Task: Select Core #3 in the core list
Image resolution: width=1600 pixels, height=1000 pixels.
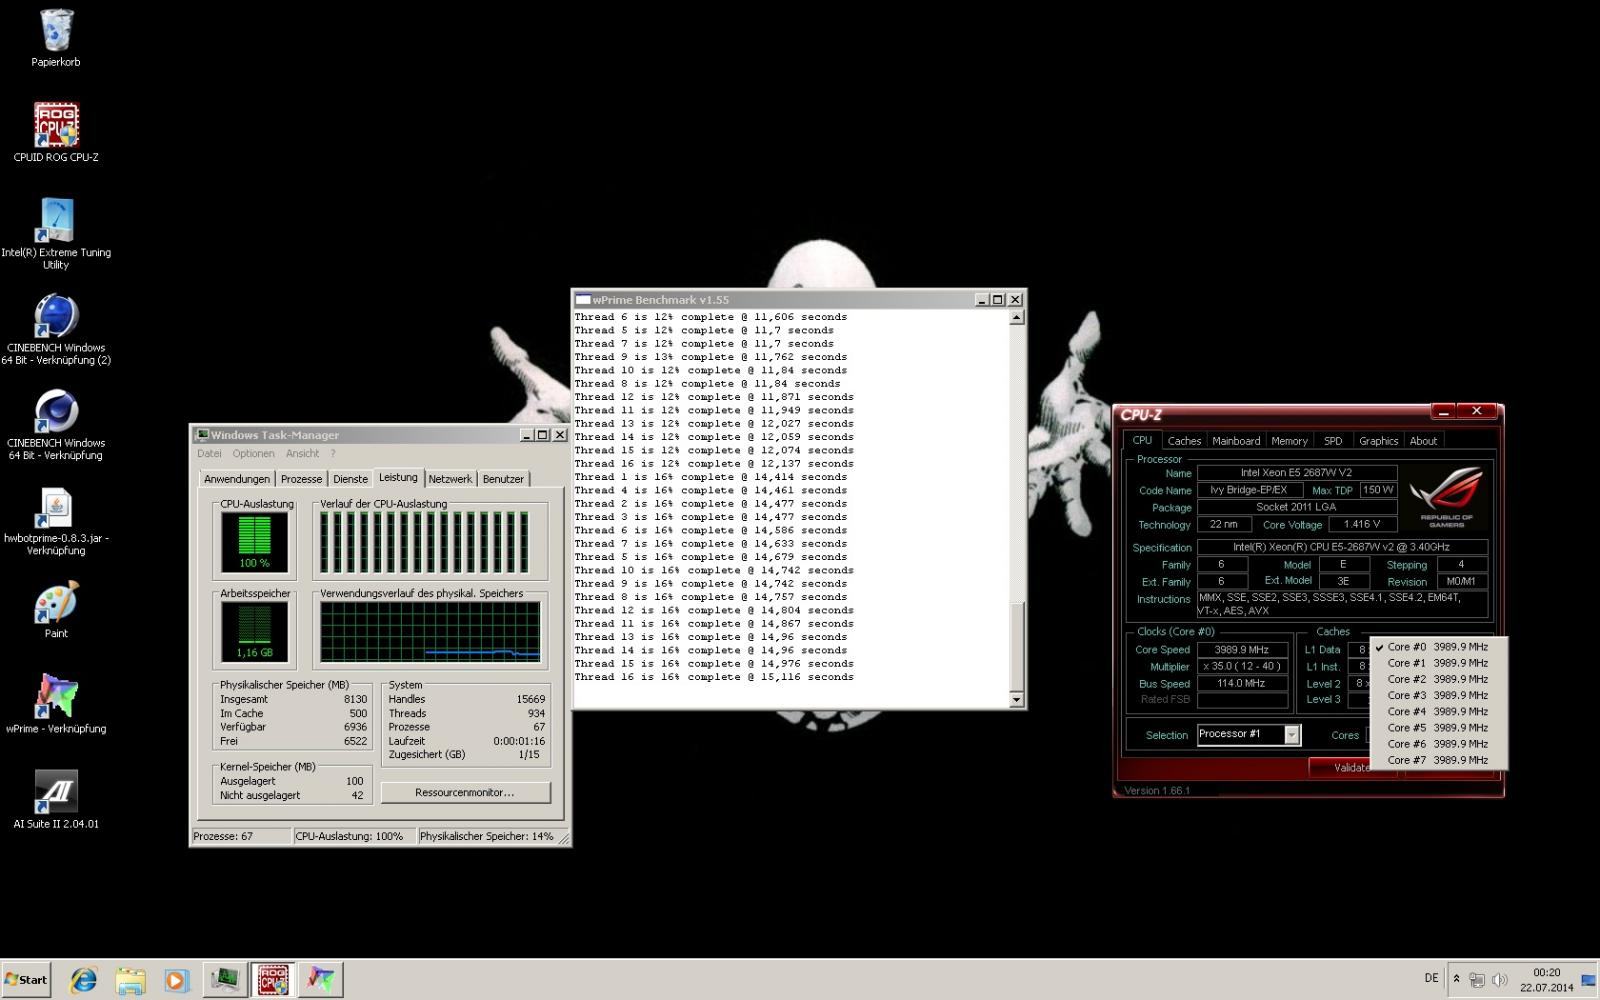Action: [1437, 695]
